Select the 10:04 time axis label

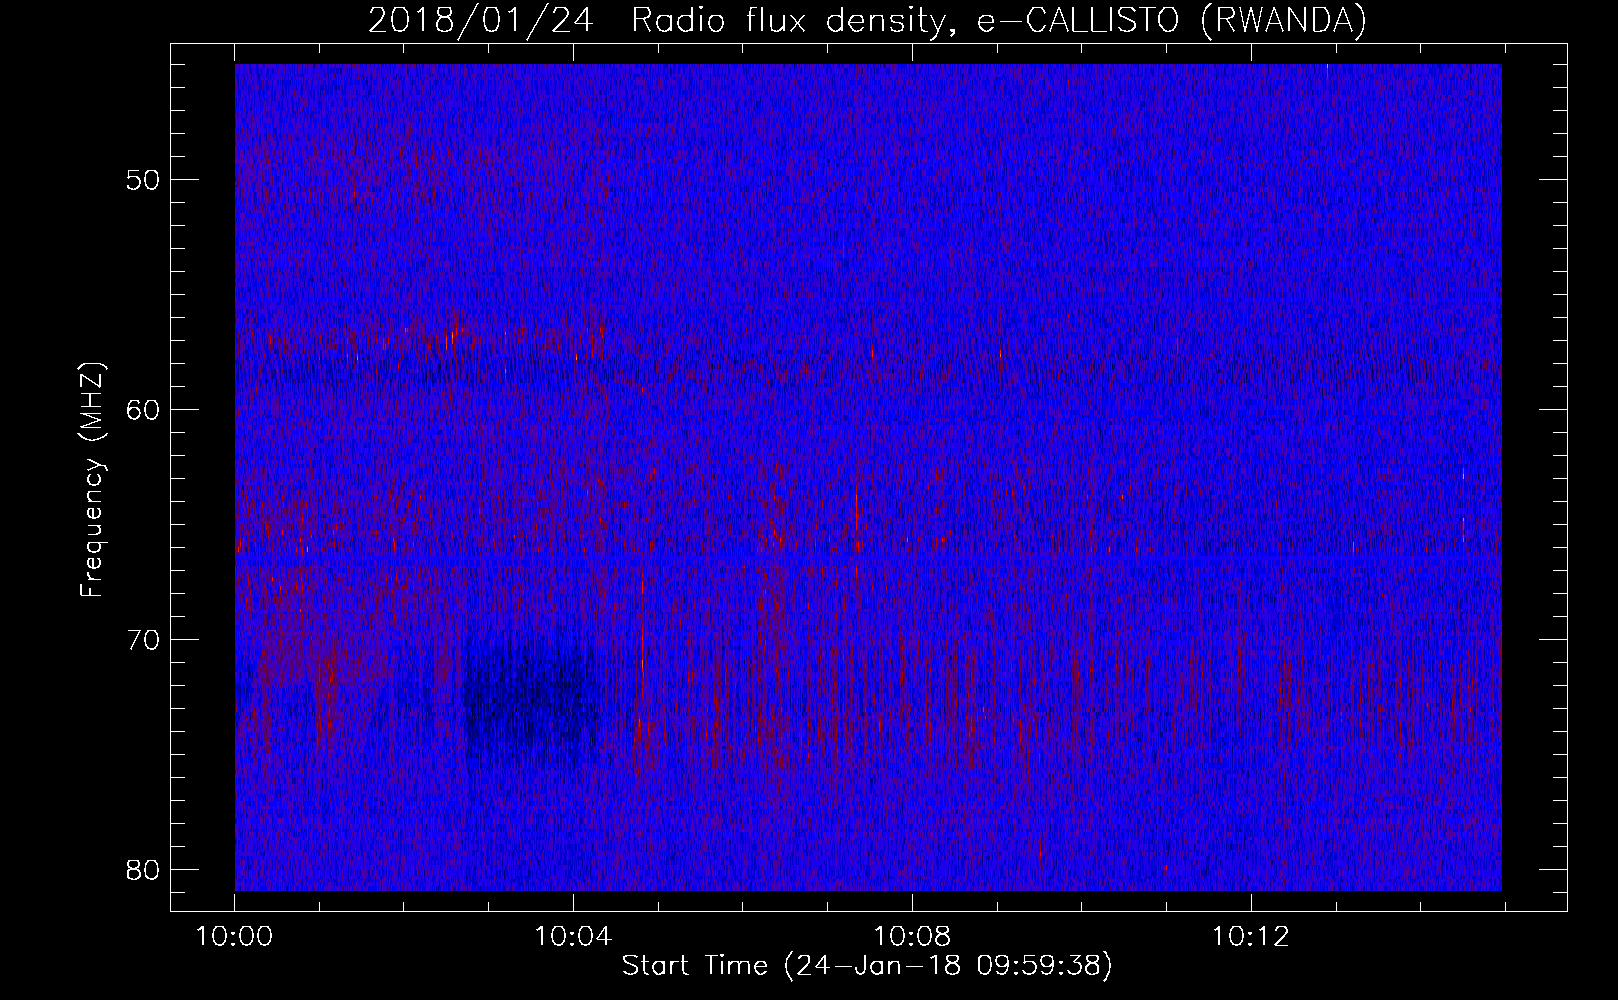(573, 937)
